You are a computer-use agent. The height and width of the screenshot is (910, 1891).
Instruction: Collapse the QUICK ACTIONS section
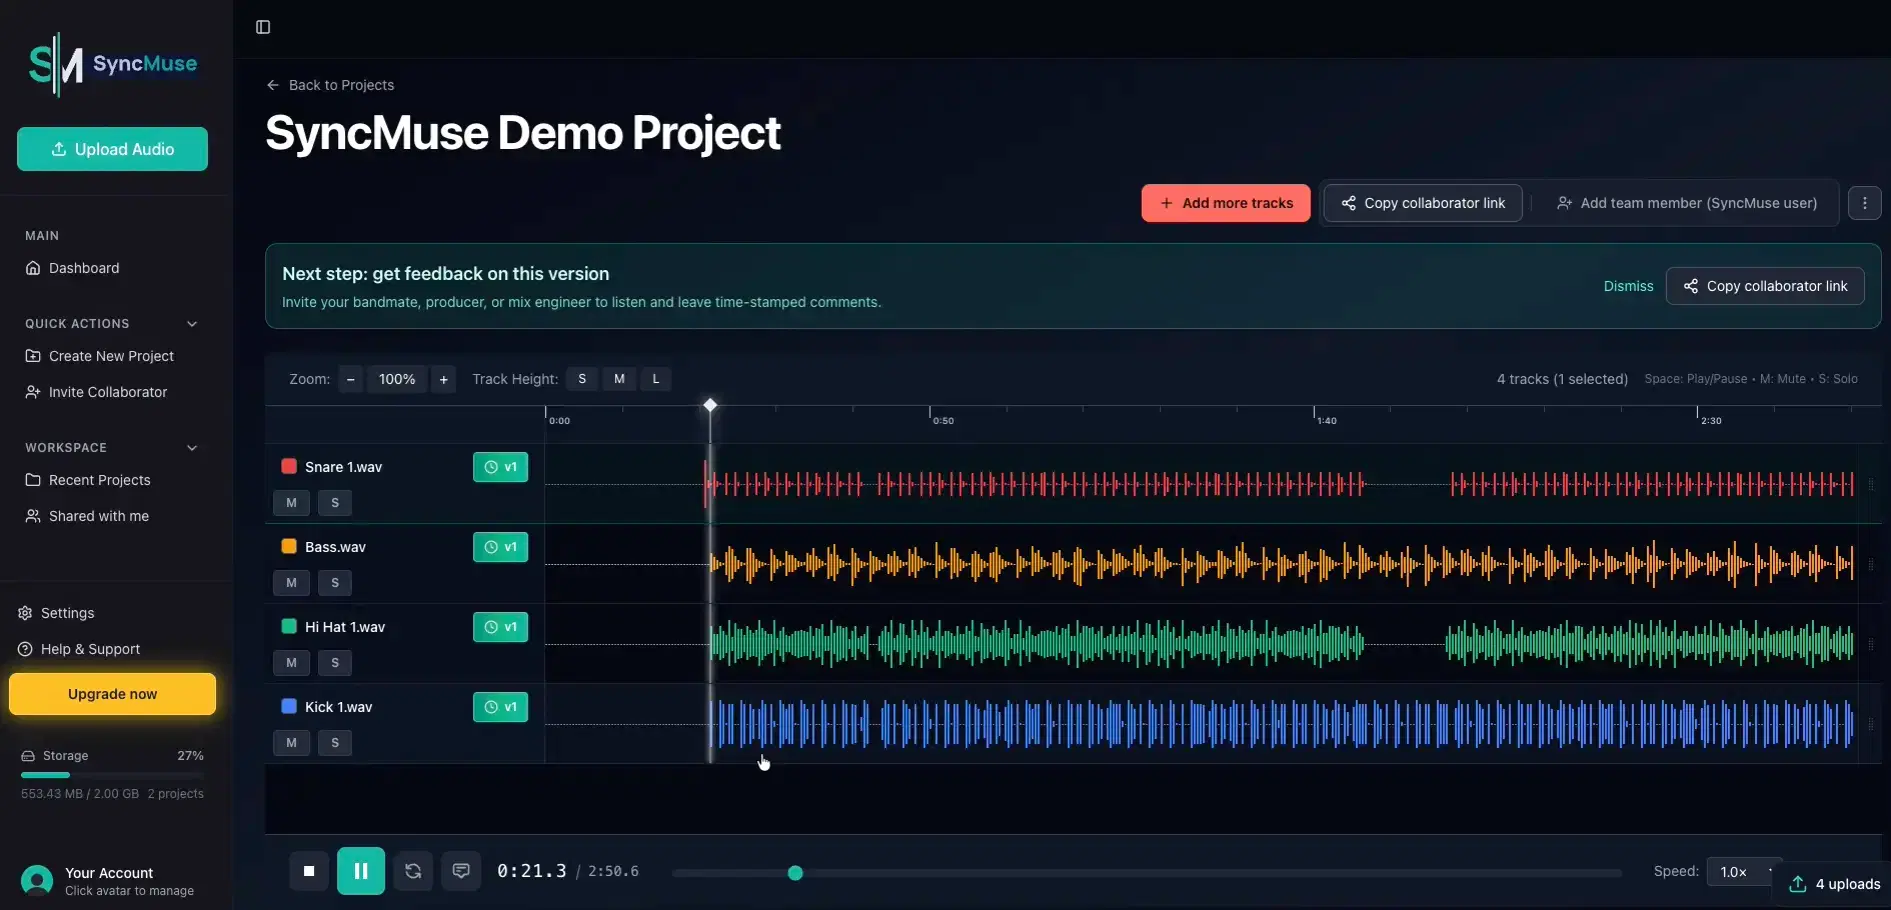click(191, 323)
